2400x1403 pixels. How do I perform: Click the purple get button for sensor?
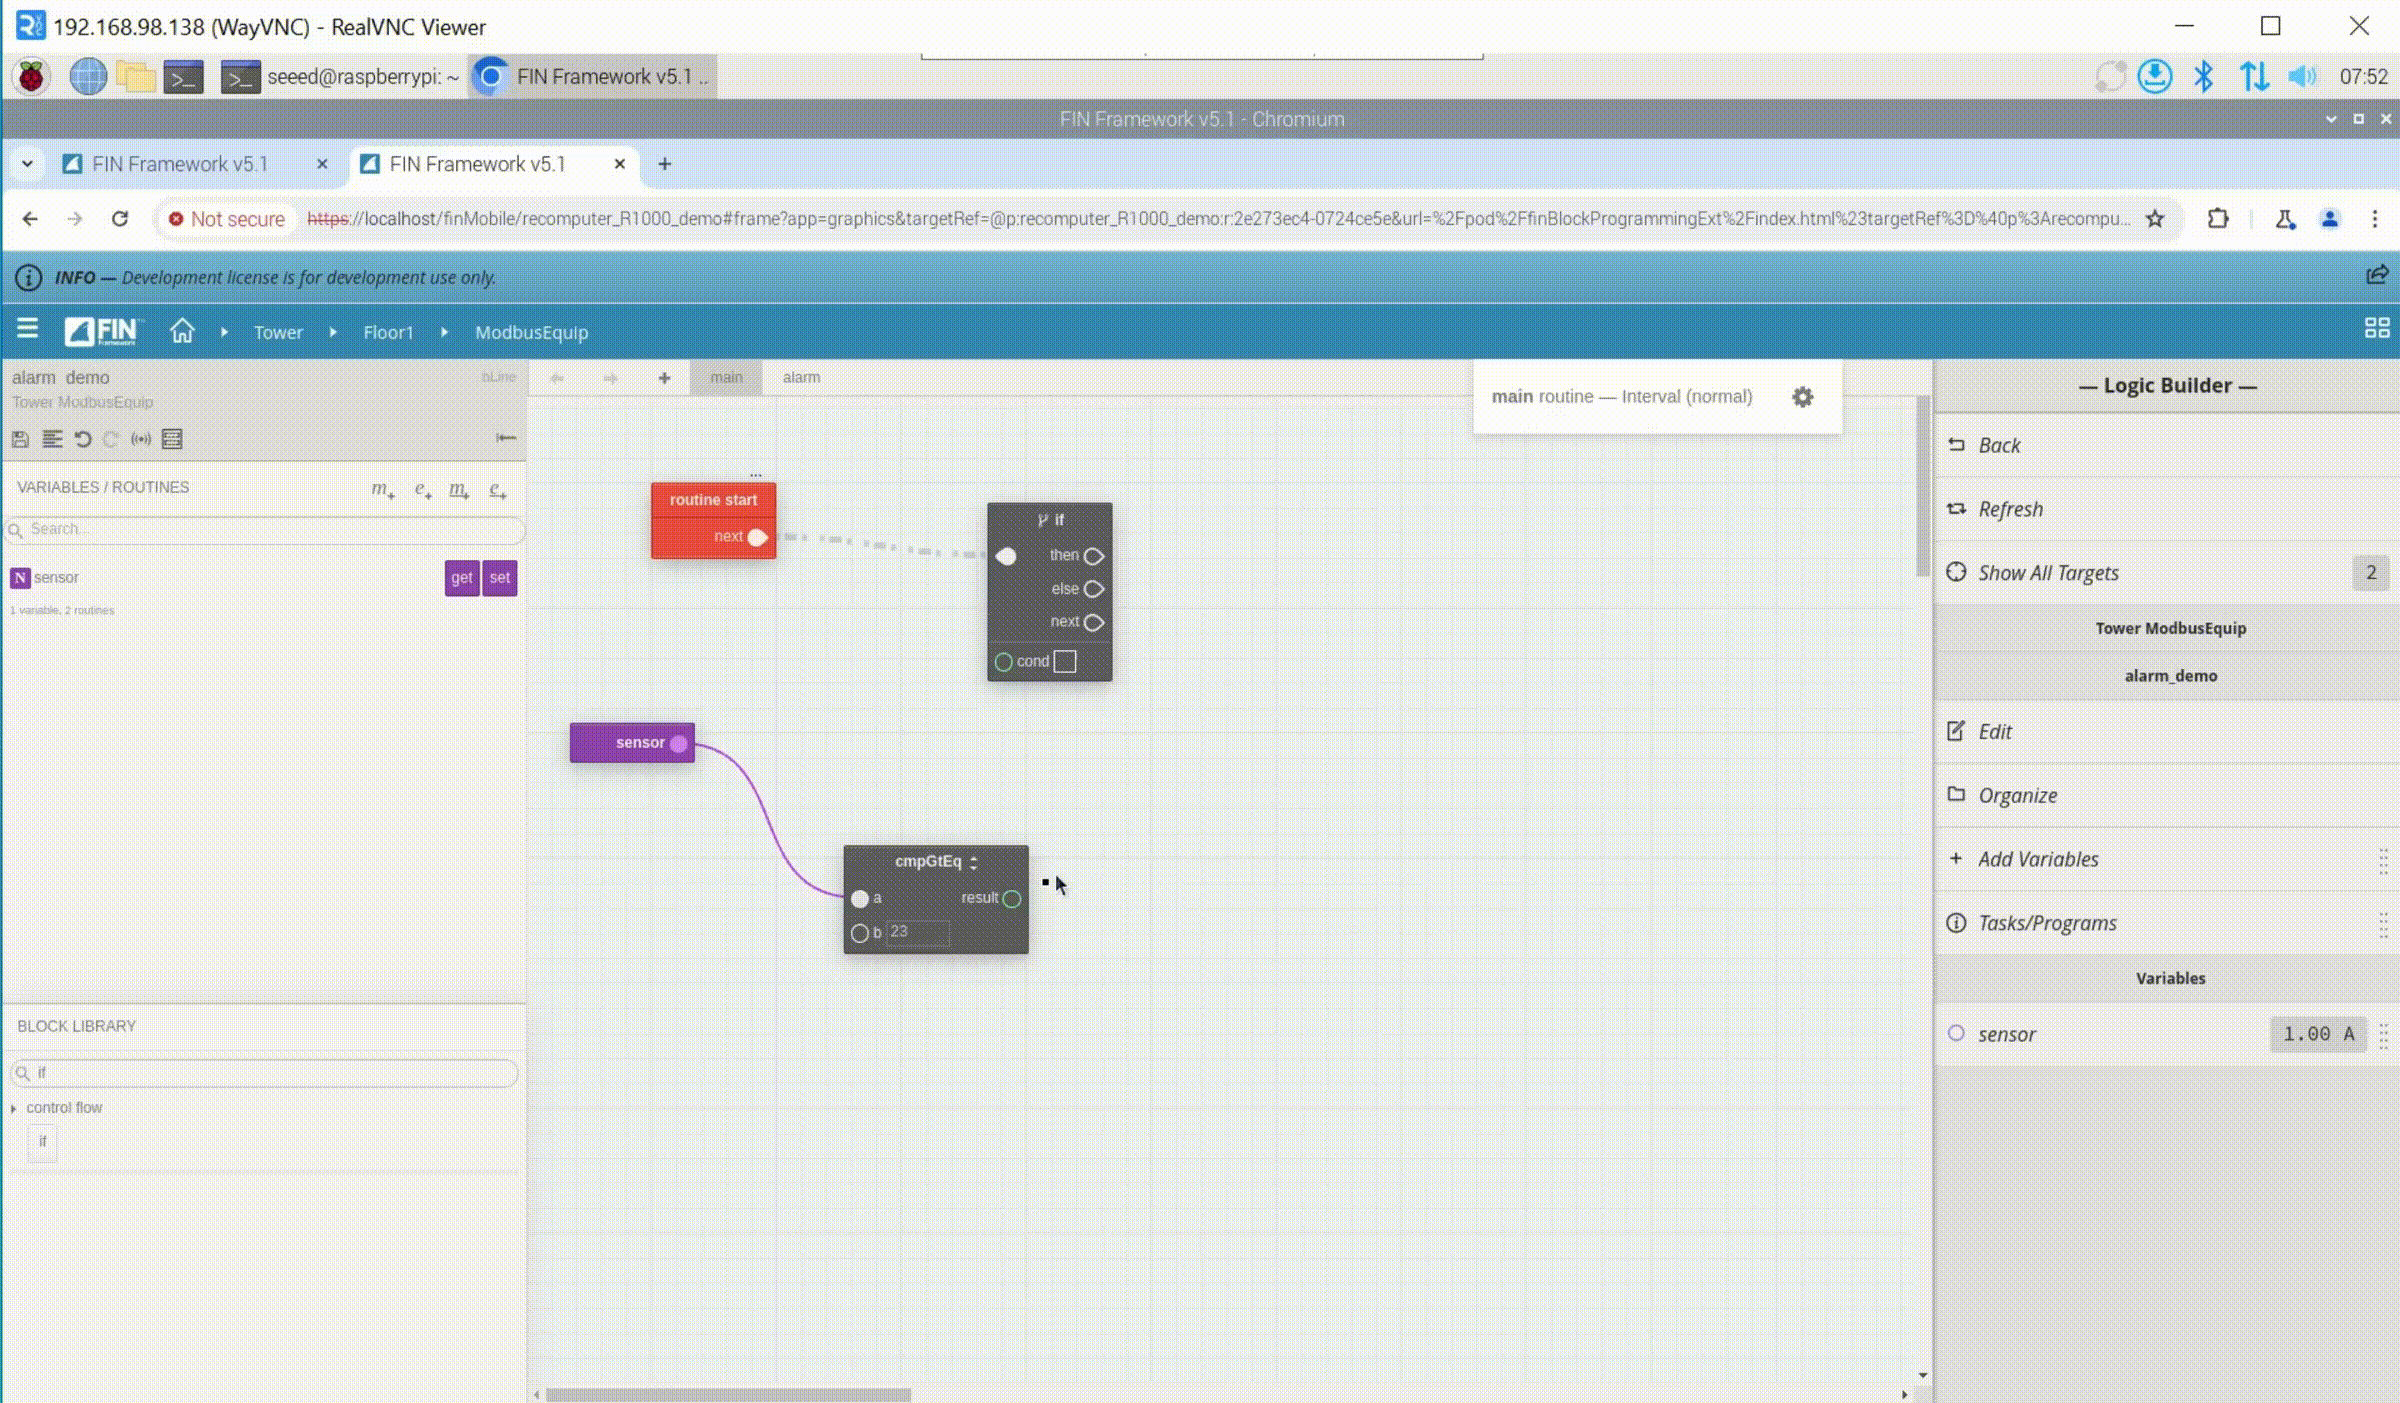tap(461, 578)
